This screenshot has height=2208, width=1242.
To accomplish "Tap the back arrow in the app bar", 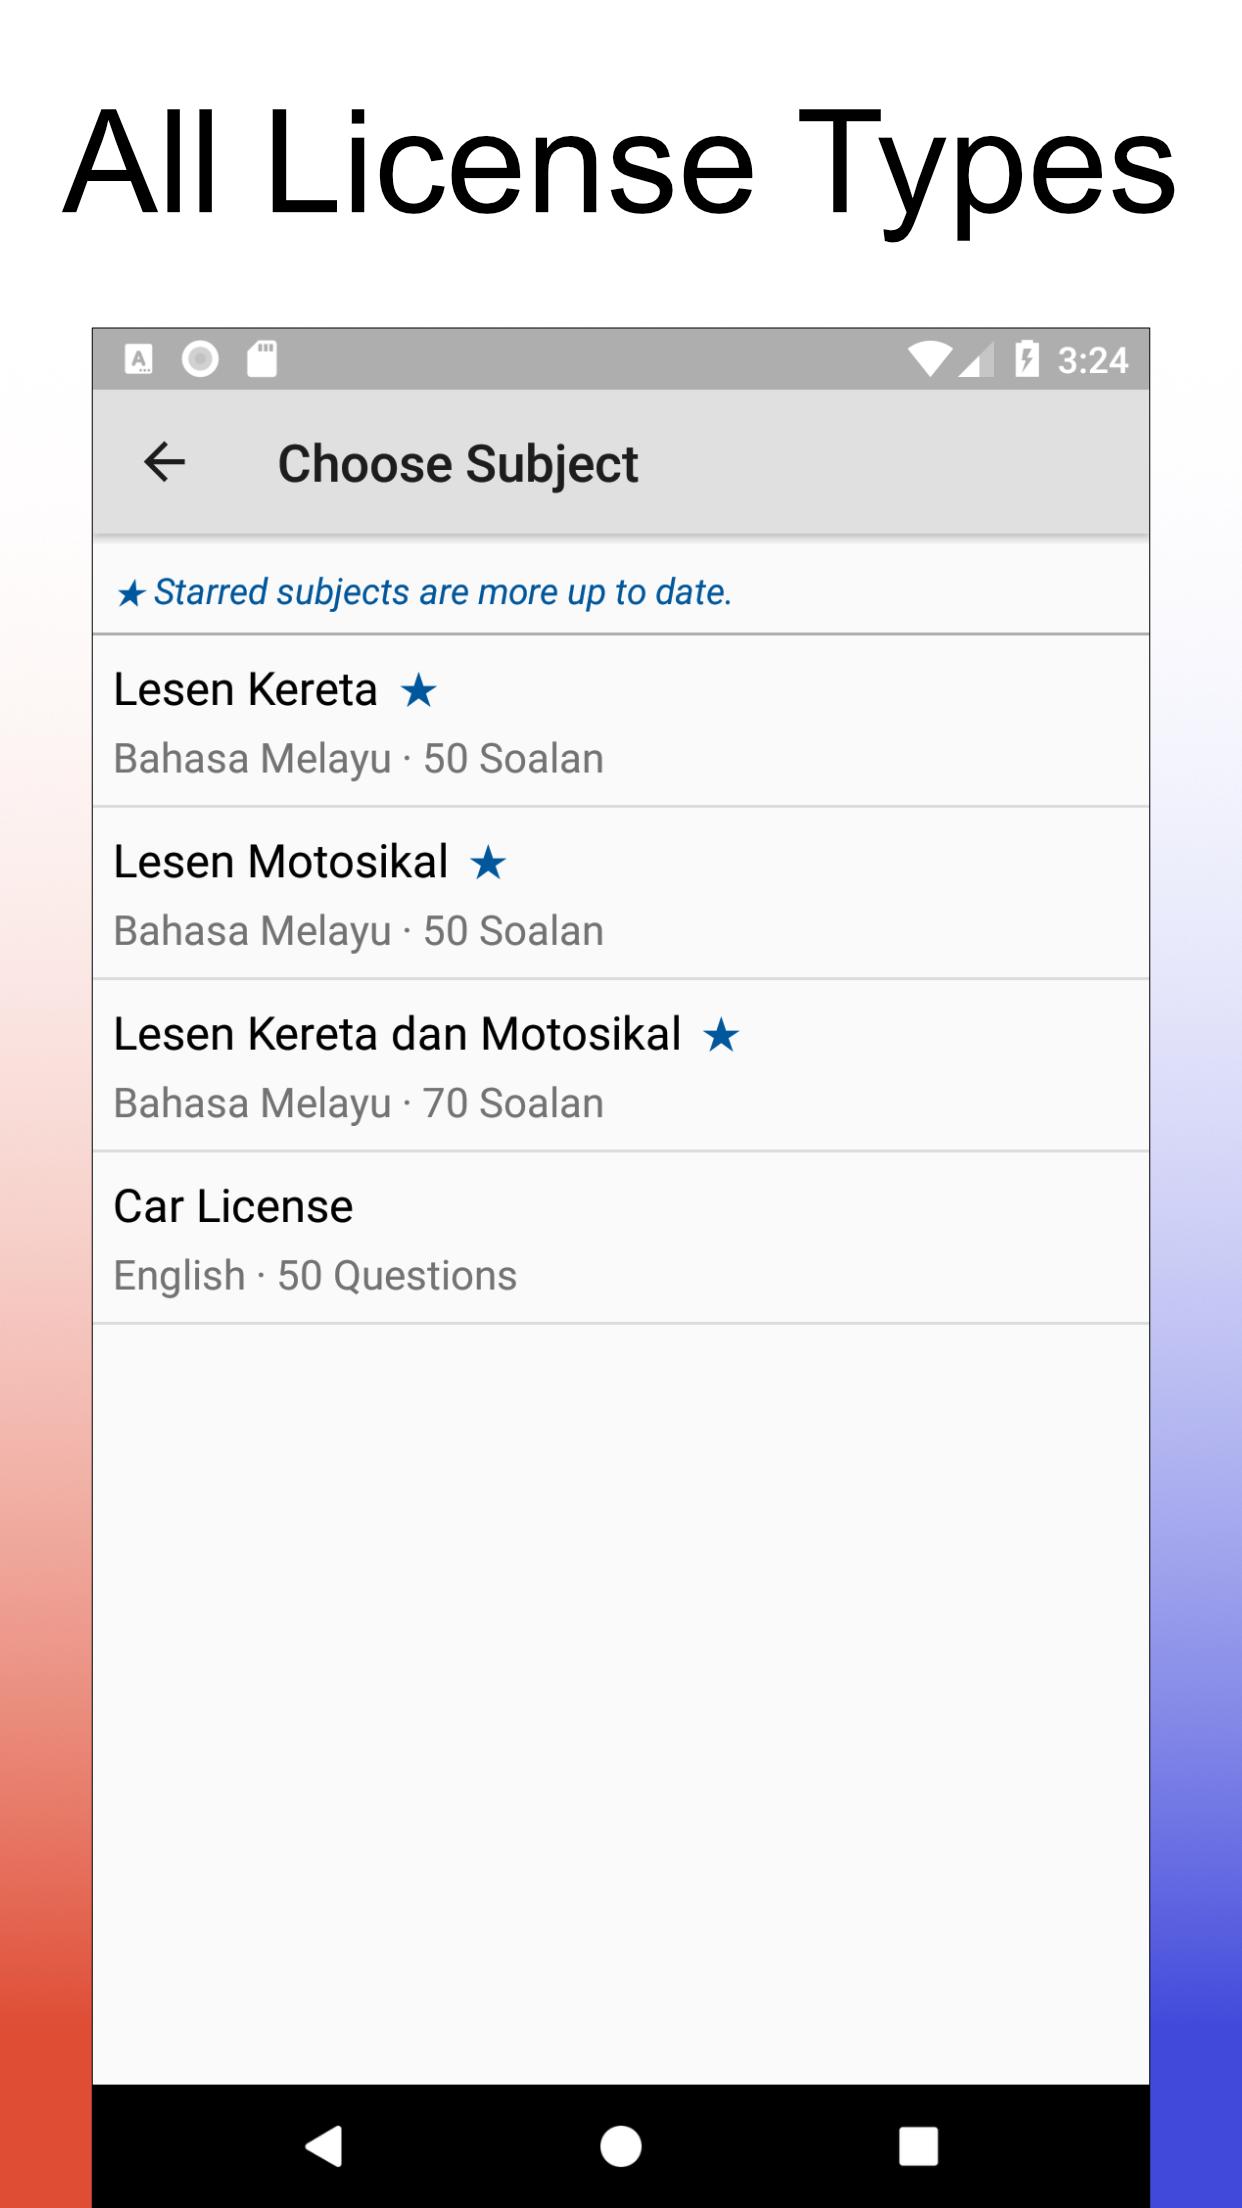I will click(165, 462).
